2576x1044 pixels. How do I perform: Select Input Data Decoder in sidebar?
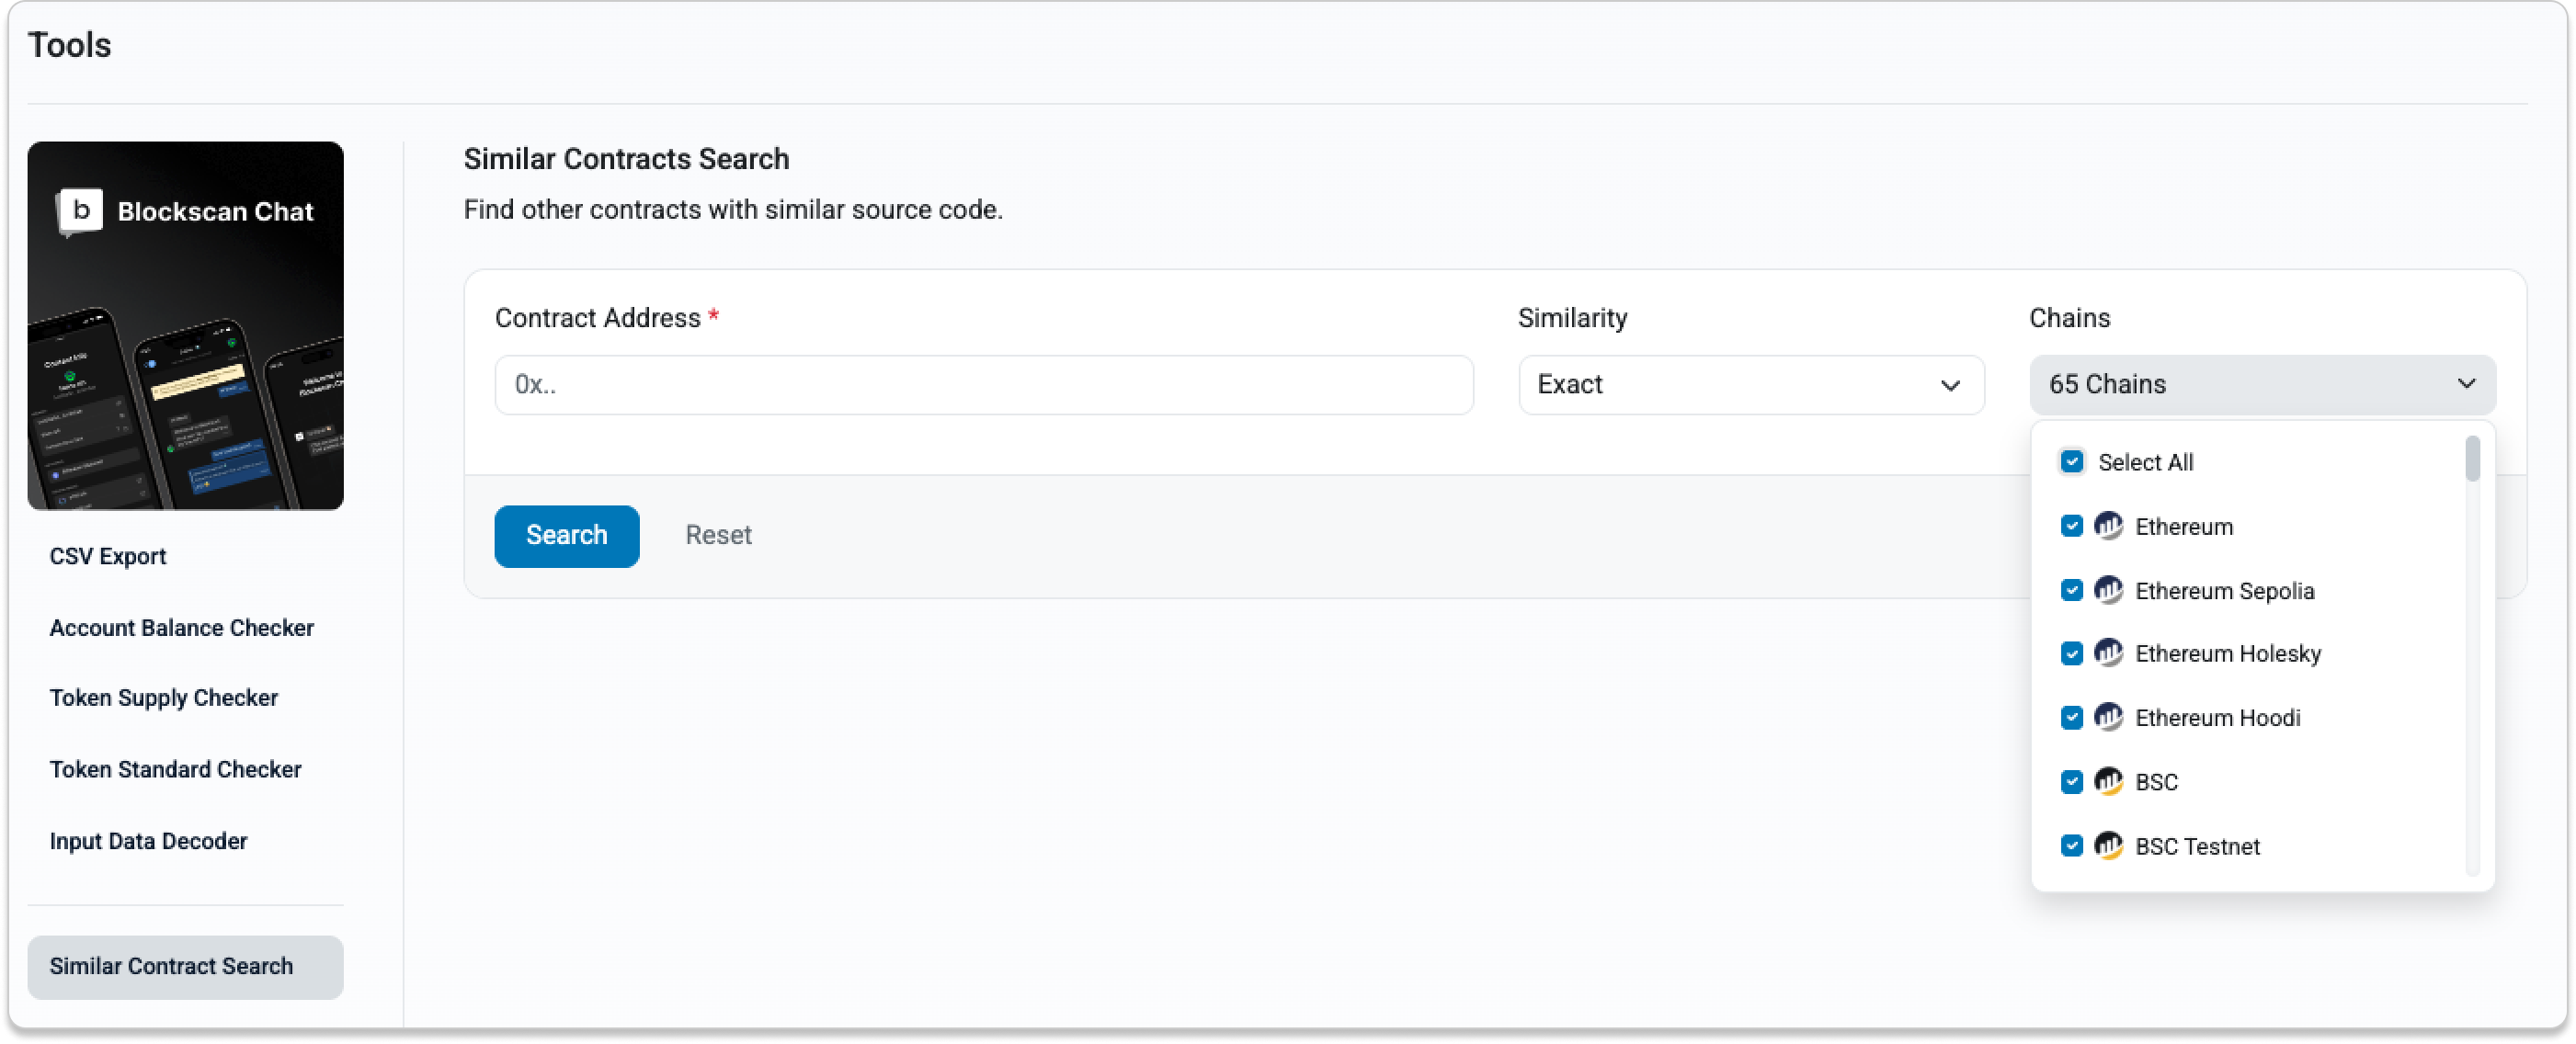click(x=148, y=841)
